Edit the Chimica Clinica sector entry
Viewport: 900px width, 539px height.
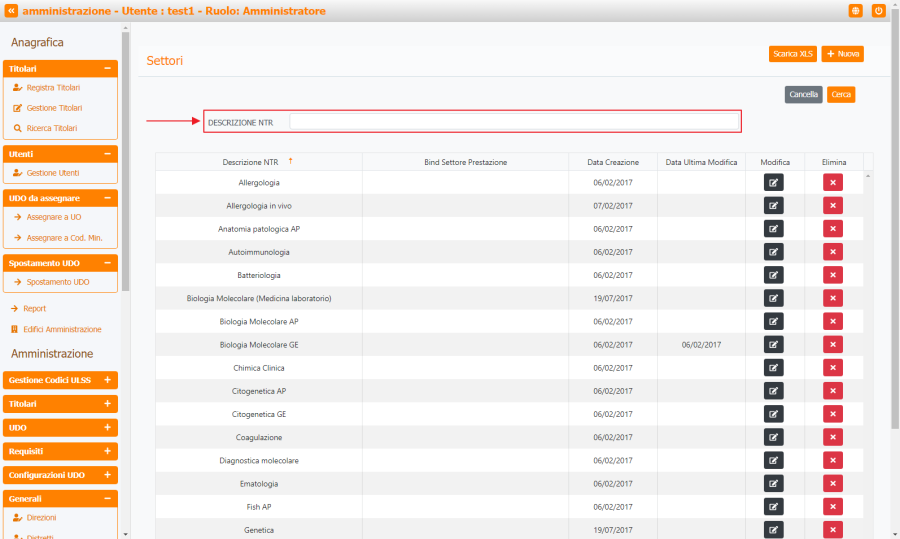pyautogui.click(x=774, y=368)
